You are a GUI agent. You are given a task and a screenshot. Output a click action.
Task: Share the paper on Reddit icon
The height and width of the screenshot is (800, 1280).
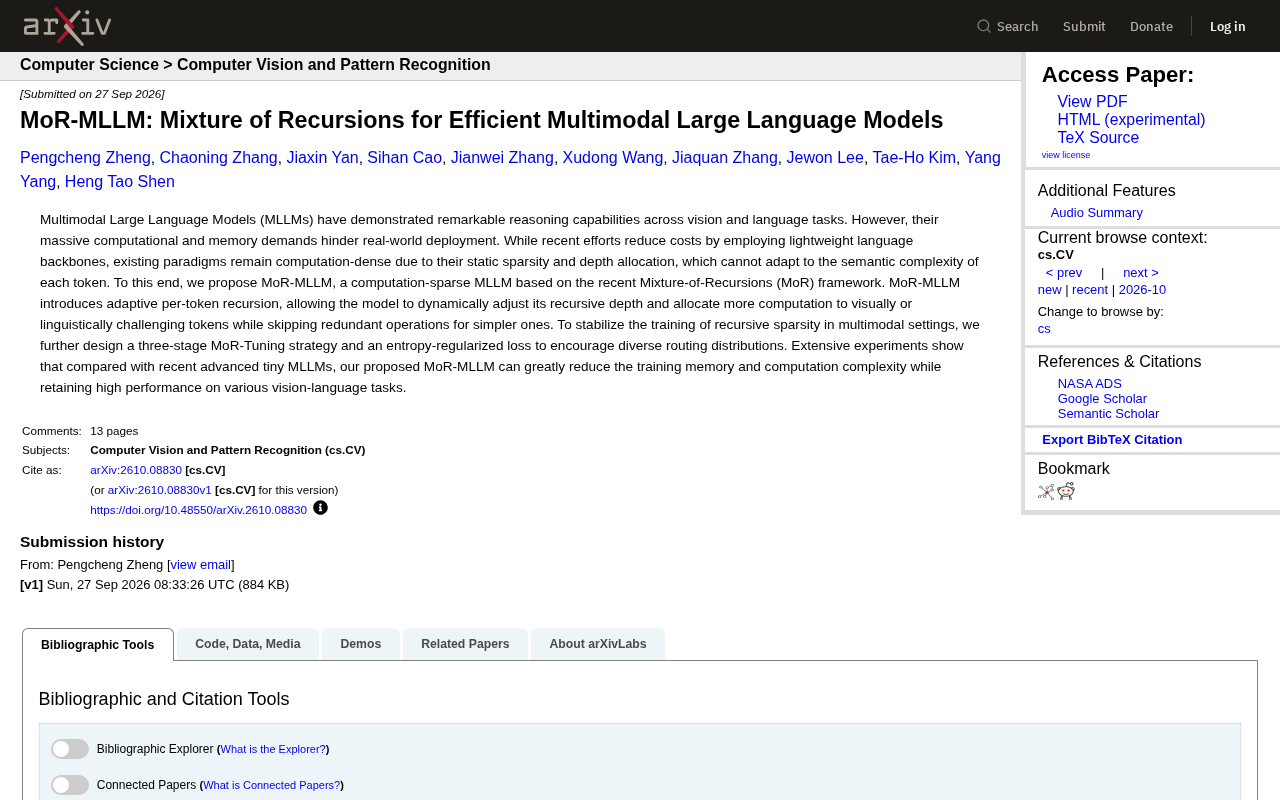pos(1066,491)
